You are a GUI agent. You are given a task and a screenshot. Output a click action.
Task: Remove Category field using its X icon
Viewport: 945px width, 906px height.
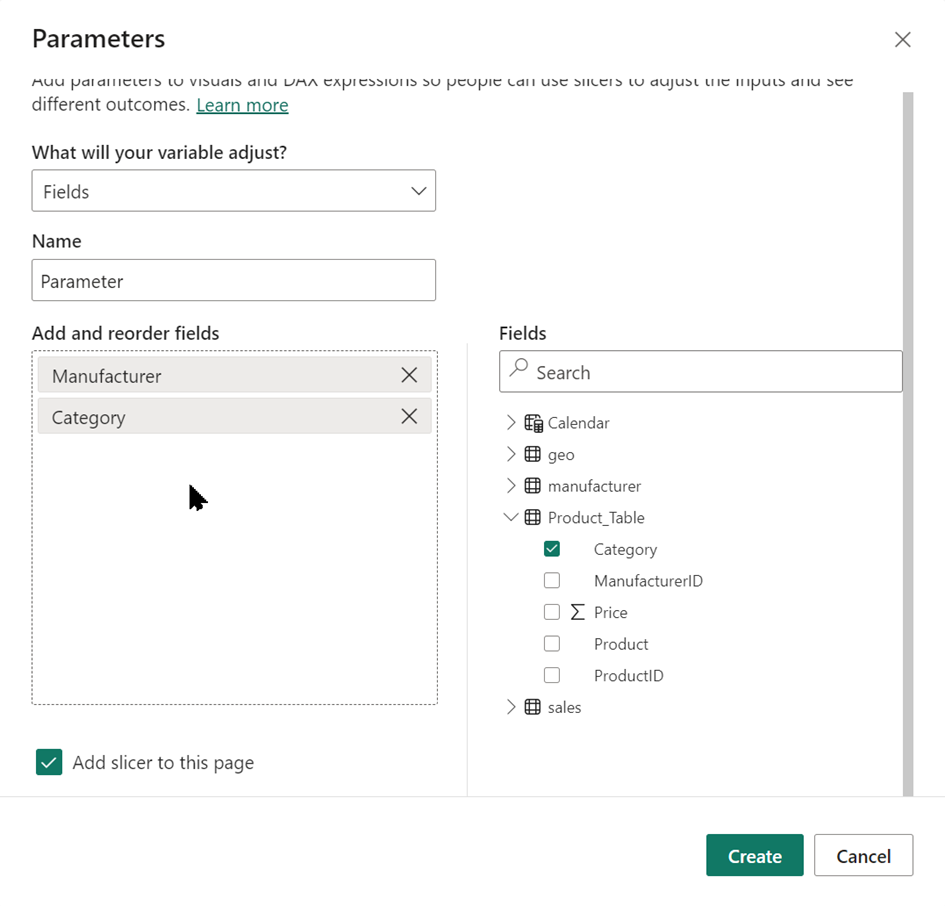[x=409, y=417]
